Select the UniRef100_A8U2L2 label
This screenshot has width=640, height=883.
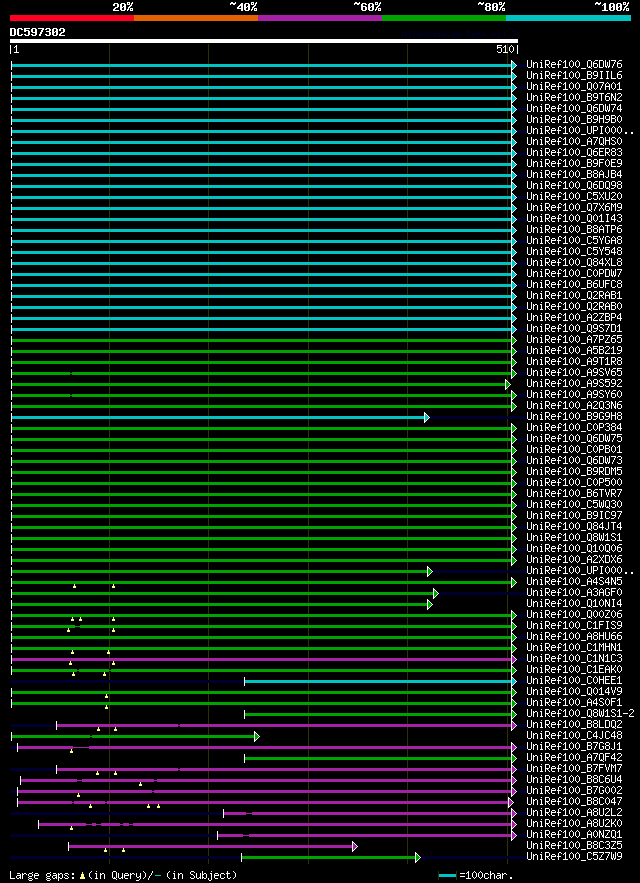click(x=574, y=813)
